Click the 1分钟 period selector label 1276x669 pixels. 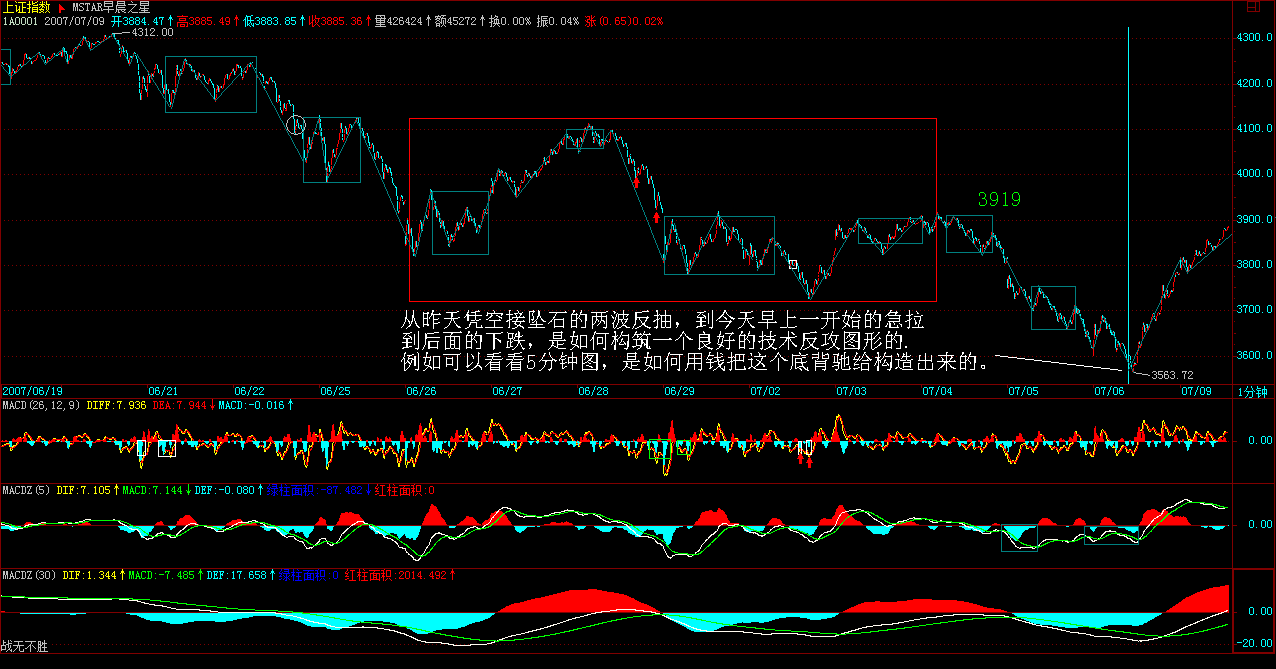(x=1254, y=391)
